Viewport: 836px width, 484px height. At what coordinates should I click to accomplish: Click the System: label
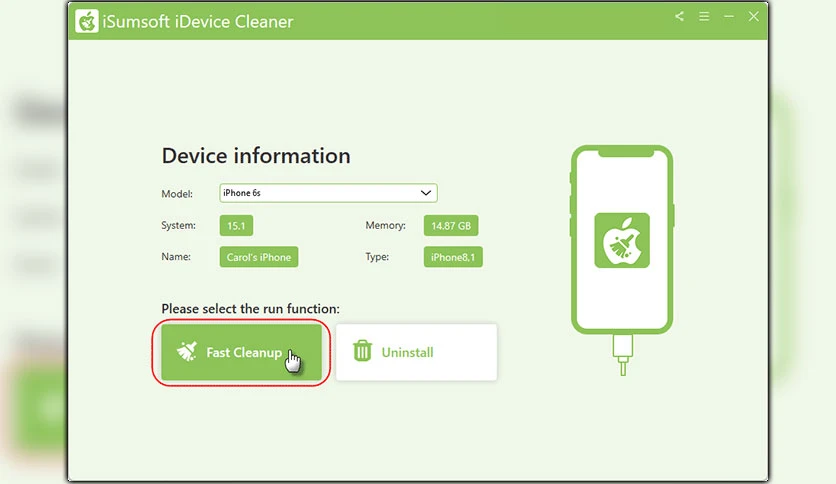pyautogui.click(x=179, y=225)
